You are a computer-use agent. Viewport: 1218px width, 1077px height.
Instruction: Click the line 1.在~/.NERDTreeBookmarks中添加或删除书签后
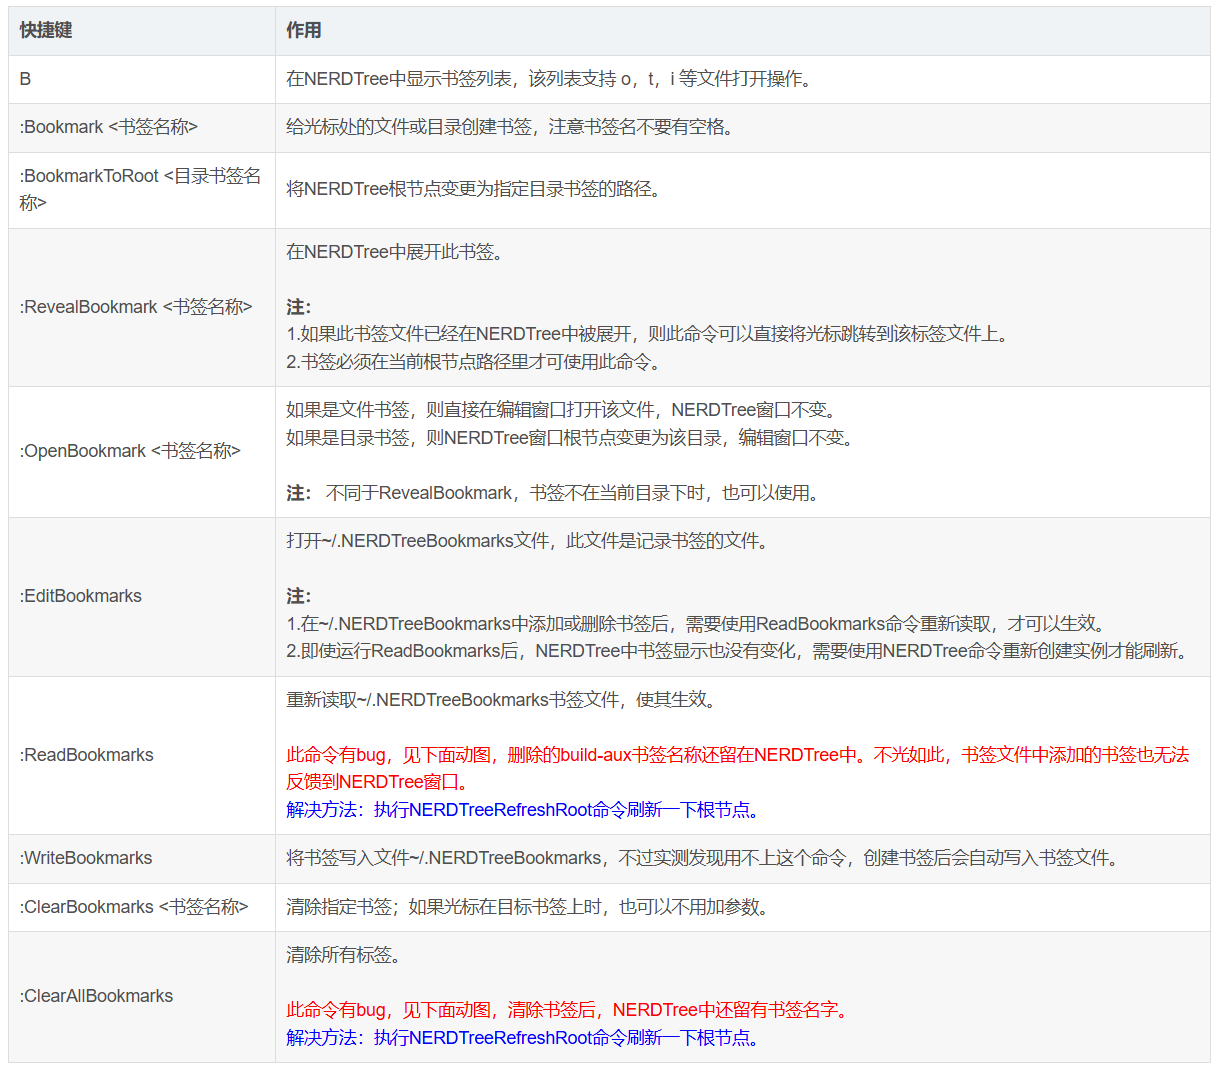pos(698,624)
